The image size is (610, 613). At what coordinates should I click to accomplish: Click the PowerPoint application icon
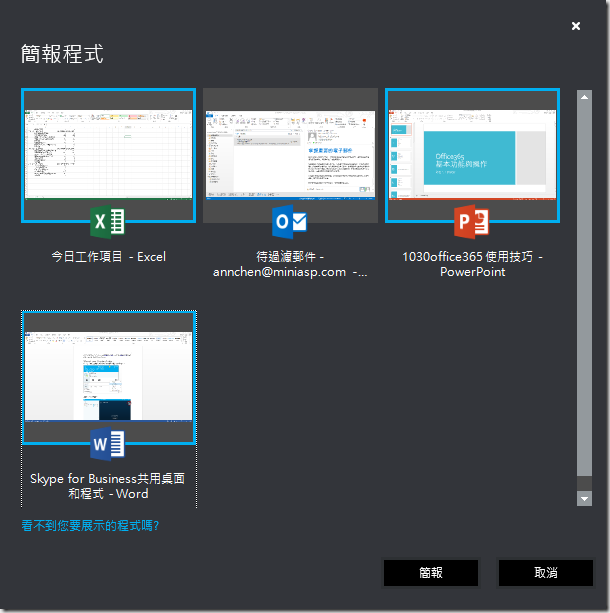[471, 222]
